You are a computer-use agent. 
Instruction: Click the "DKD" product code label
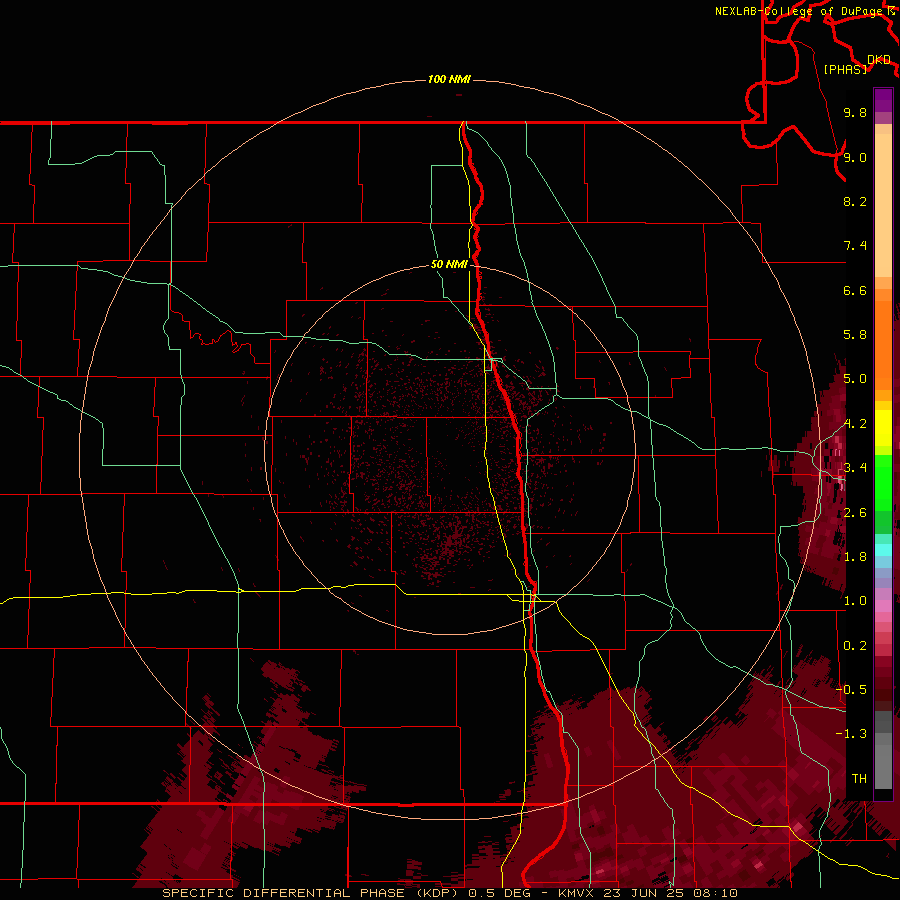point(879,60)
